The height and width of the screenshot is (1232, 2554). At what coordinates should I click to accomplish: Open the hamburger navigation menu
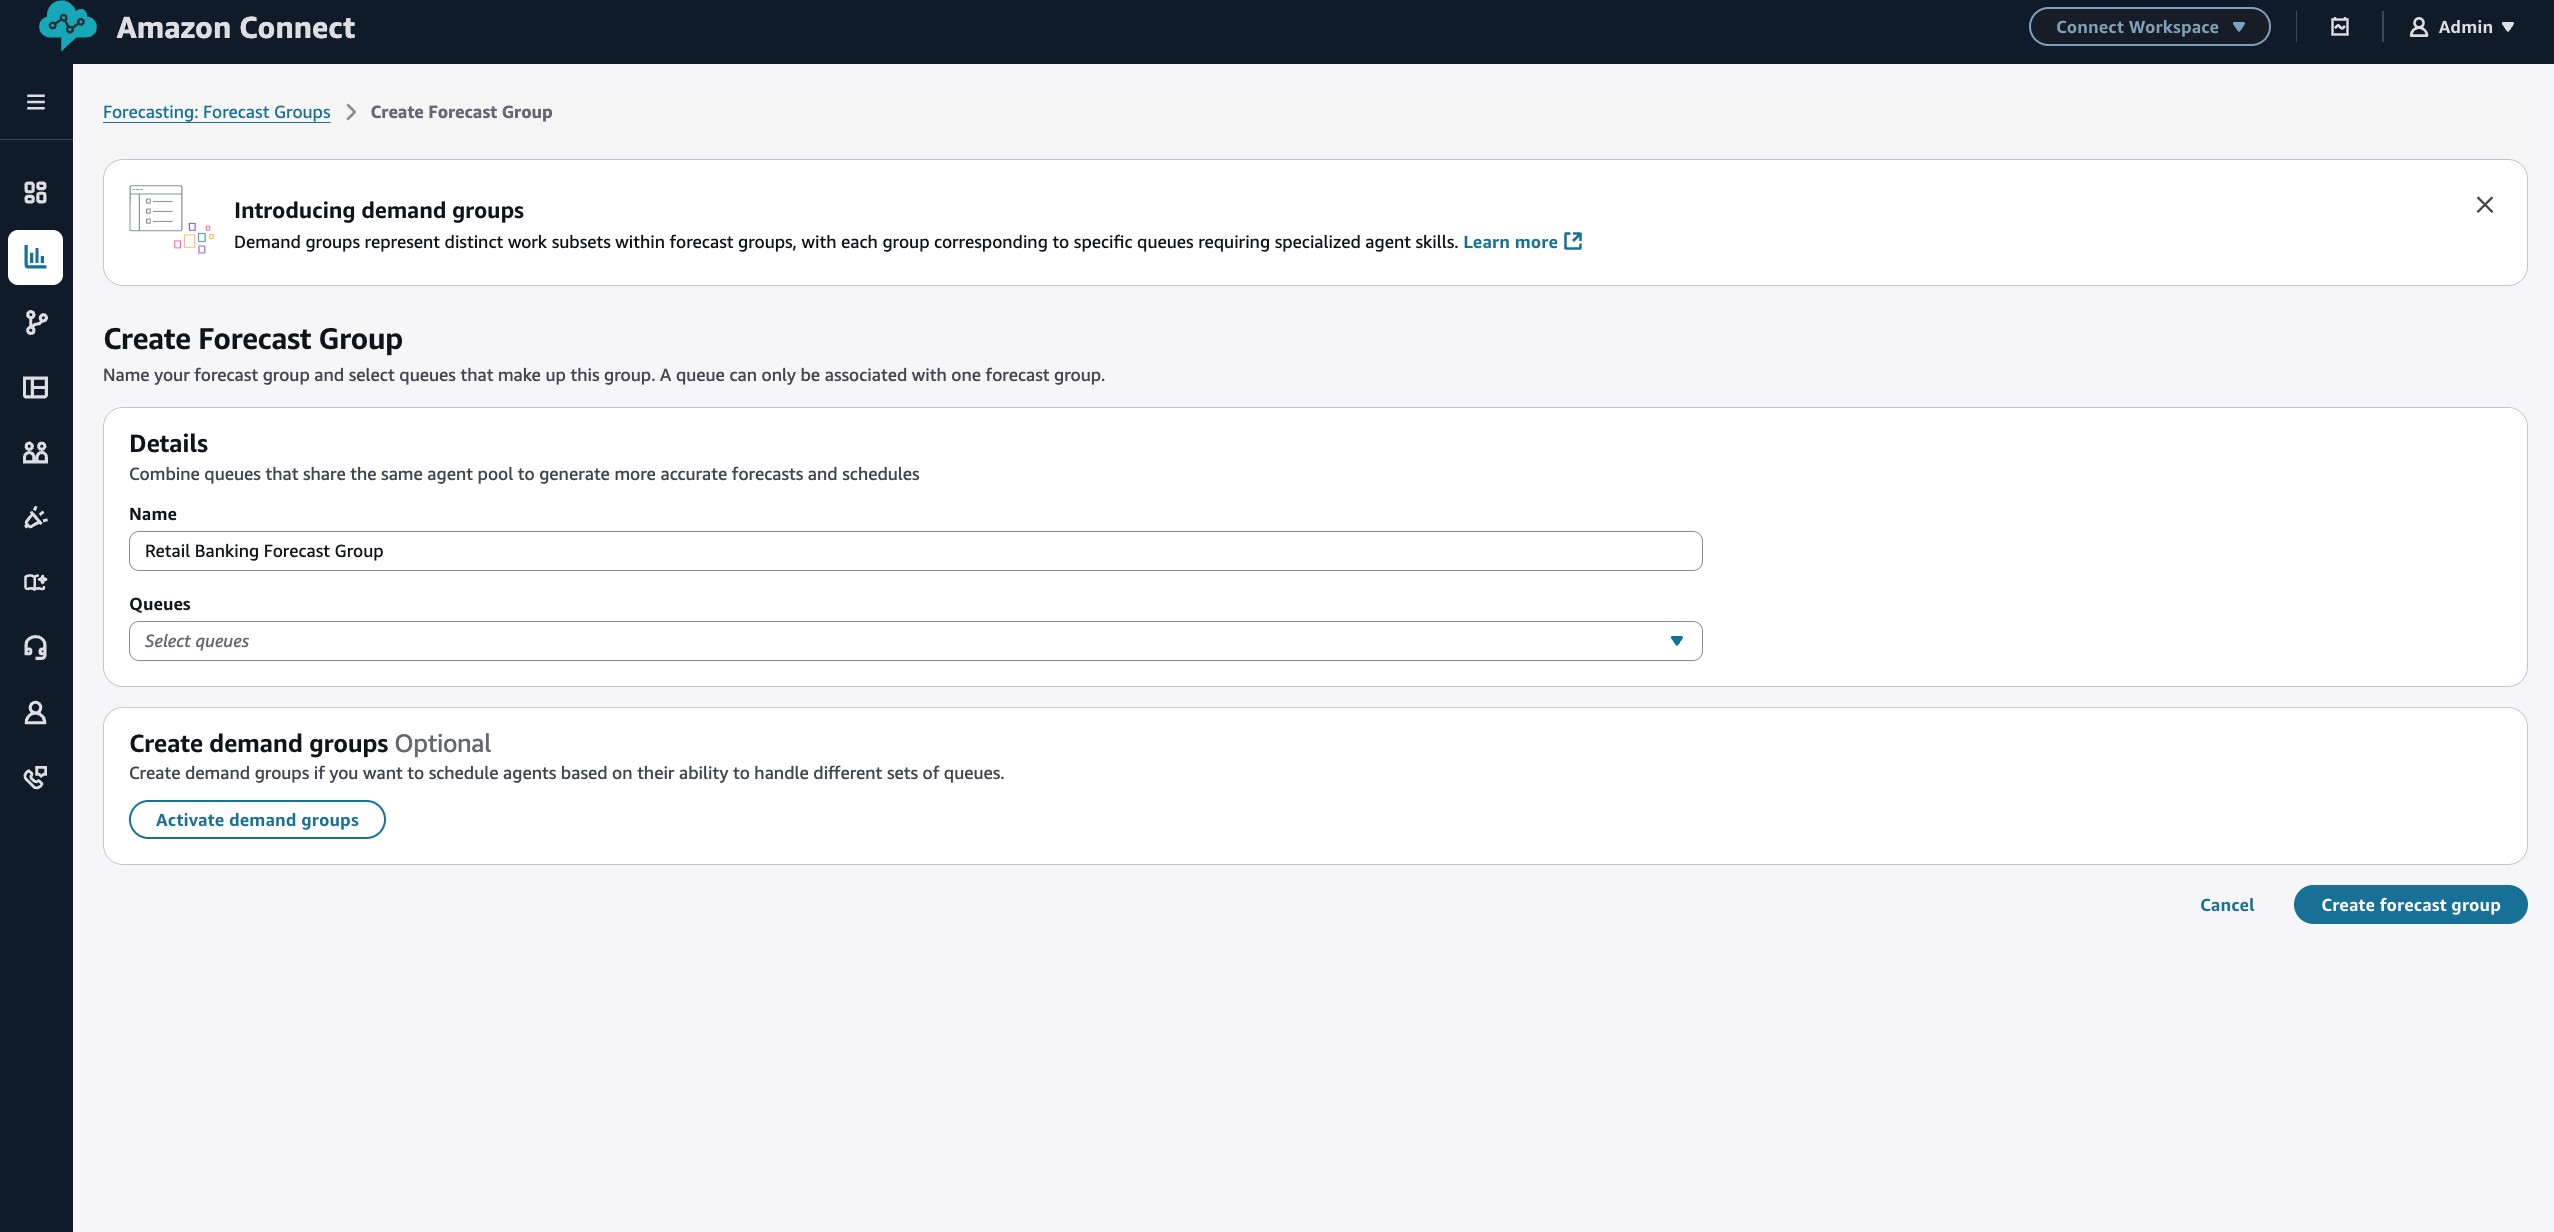click(36, 102)
